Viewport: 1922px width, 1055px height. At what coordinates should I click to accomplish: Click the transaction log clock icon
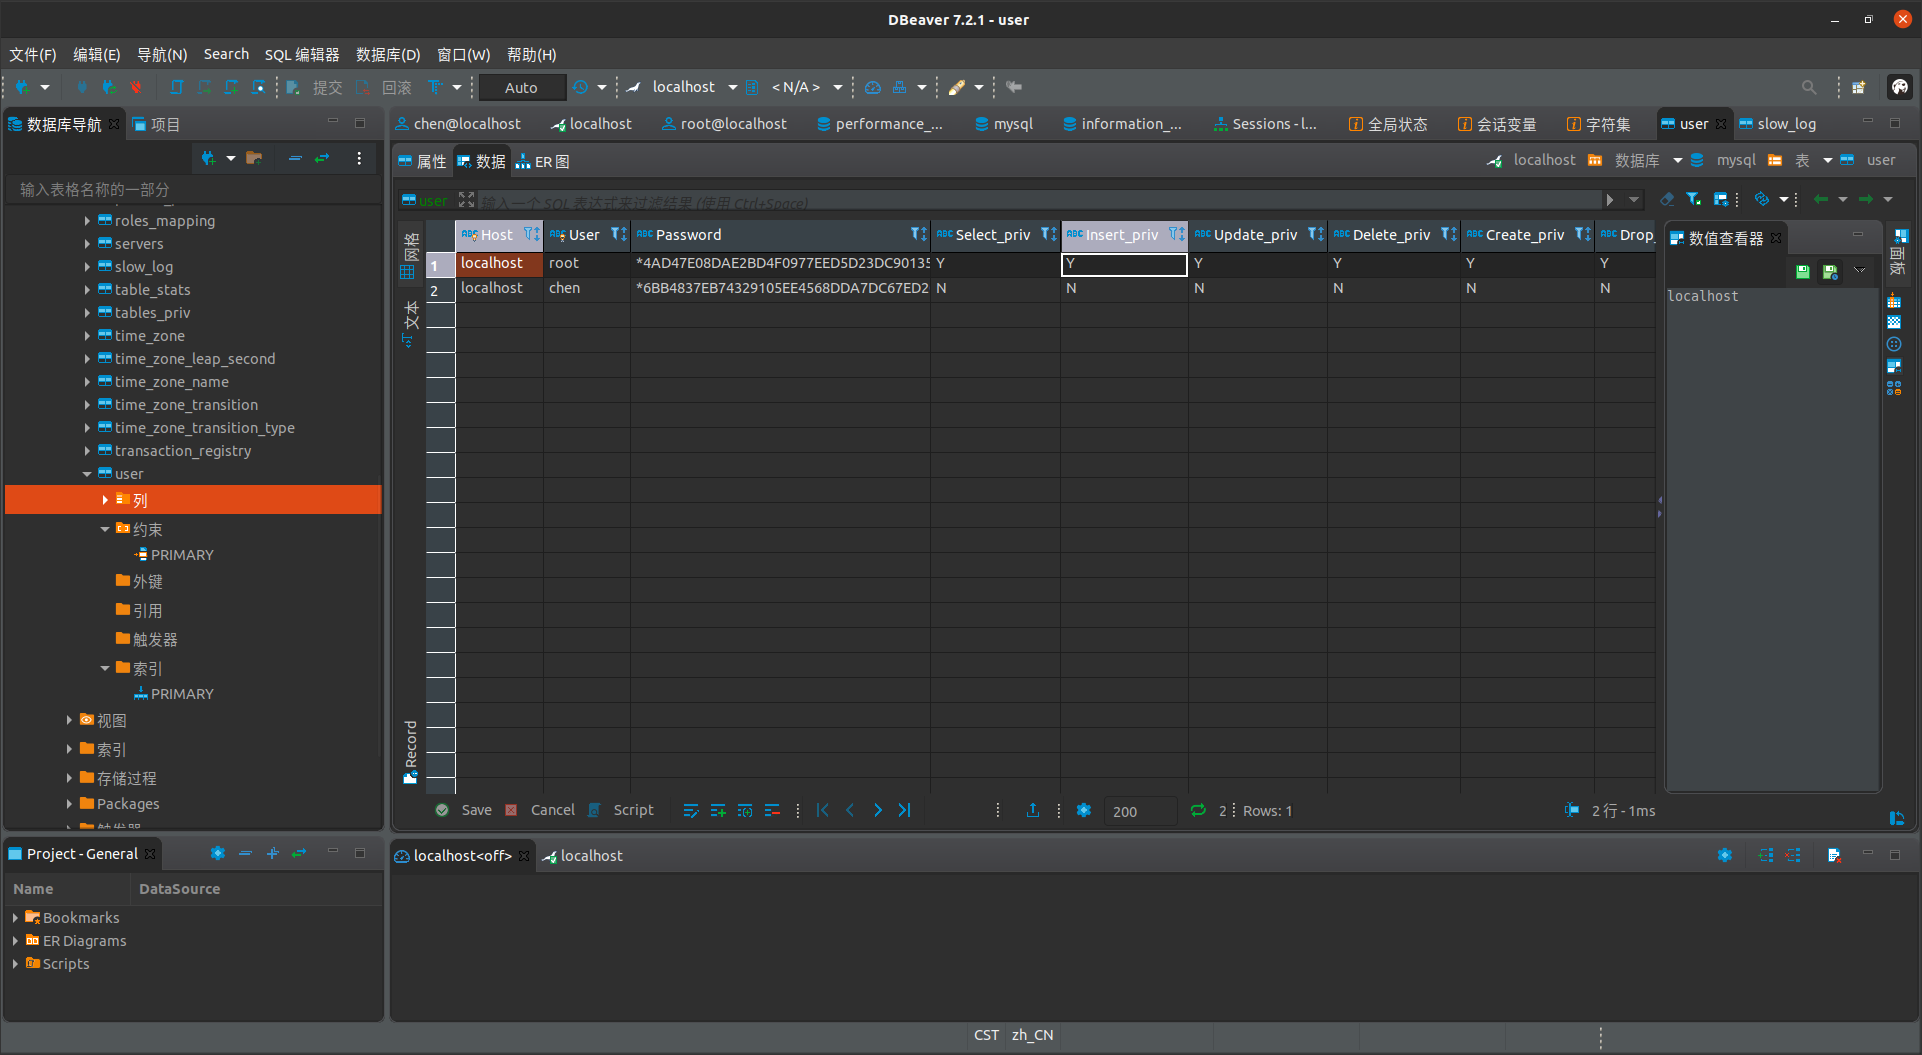580,87
